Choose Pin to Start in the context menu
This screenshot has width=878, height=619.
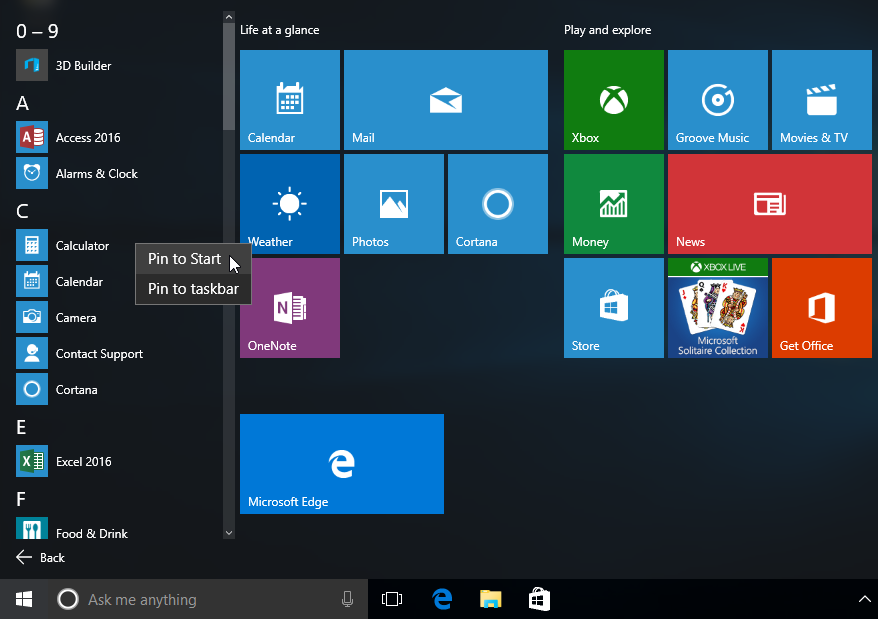point(193,259)
